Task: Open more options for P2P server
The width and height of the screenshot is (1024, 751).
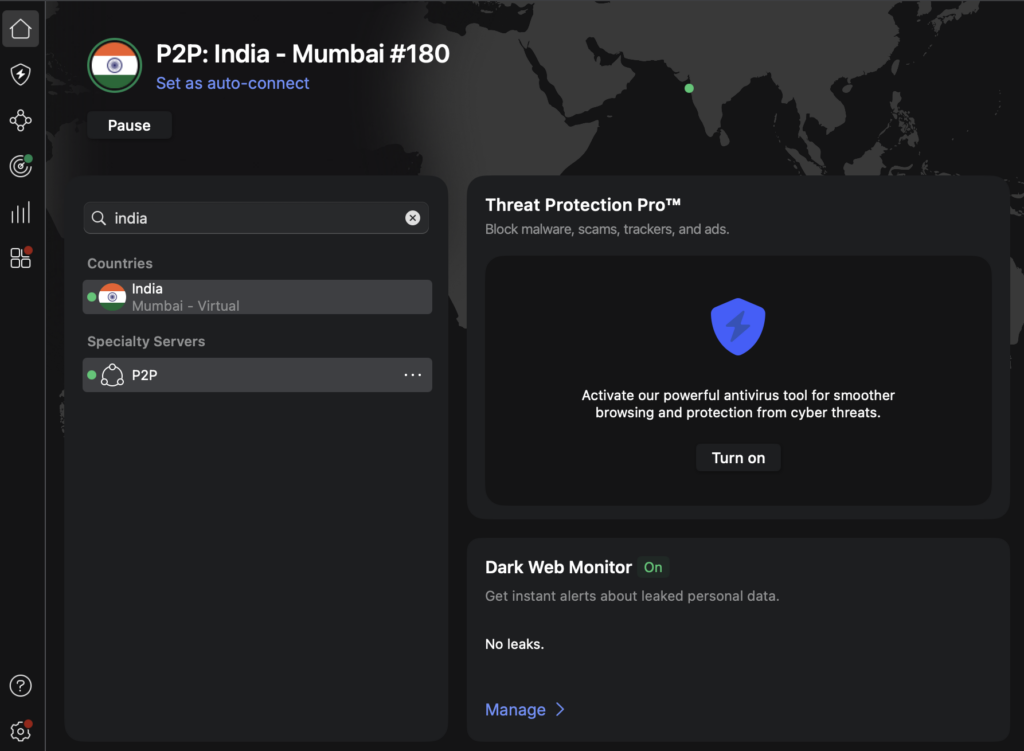Action: (413, 375)
